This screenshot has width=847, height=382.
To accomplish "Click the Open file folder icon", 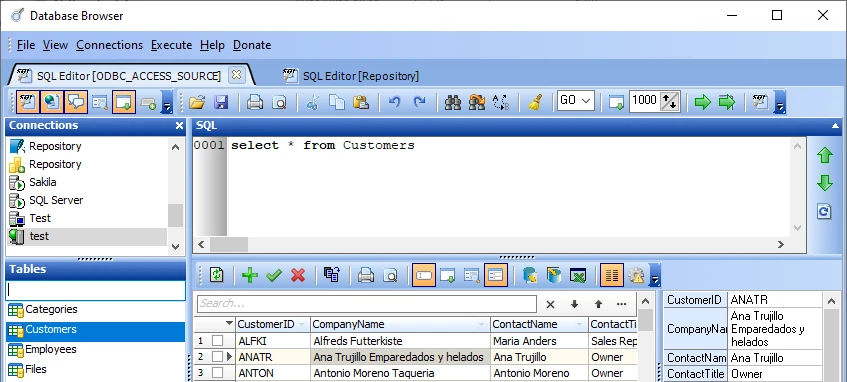I will point(197,102).
